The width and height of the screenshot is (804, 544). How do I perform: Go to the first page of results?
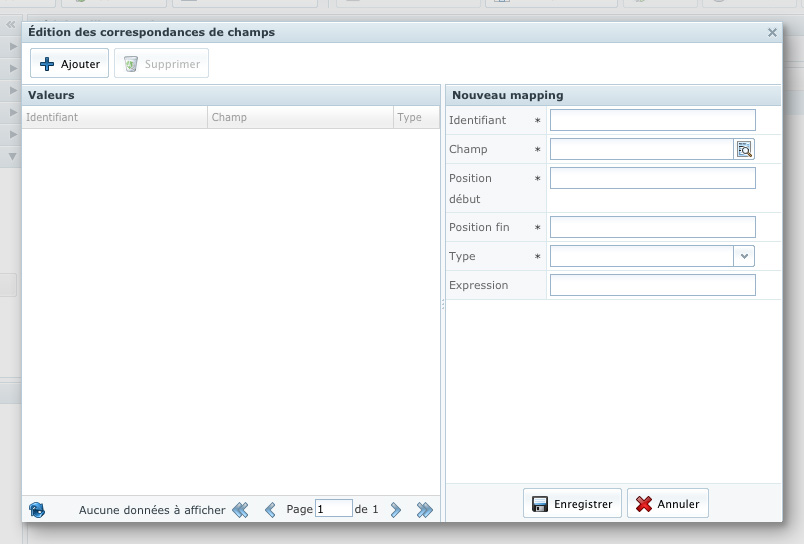coord(240,510)
